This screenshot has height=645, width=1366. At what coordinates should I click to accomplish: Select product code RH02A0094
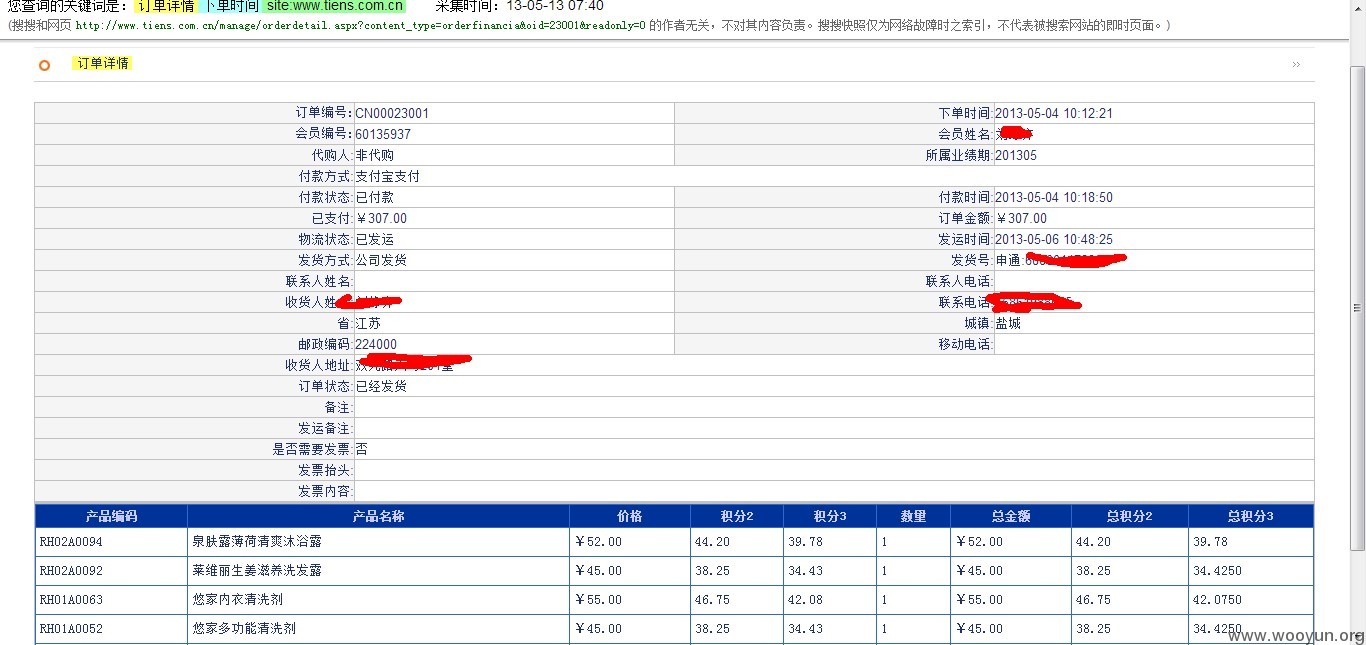click(71, 542)
